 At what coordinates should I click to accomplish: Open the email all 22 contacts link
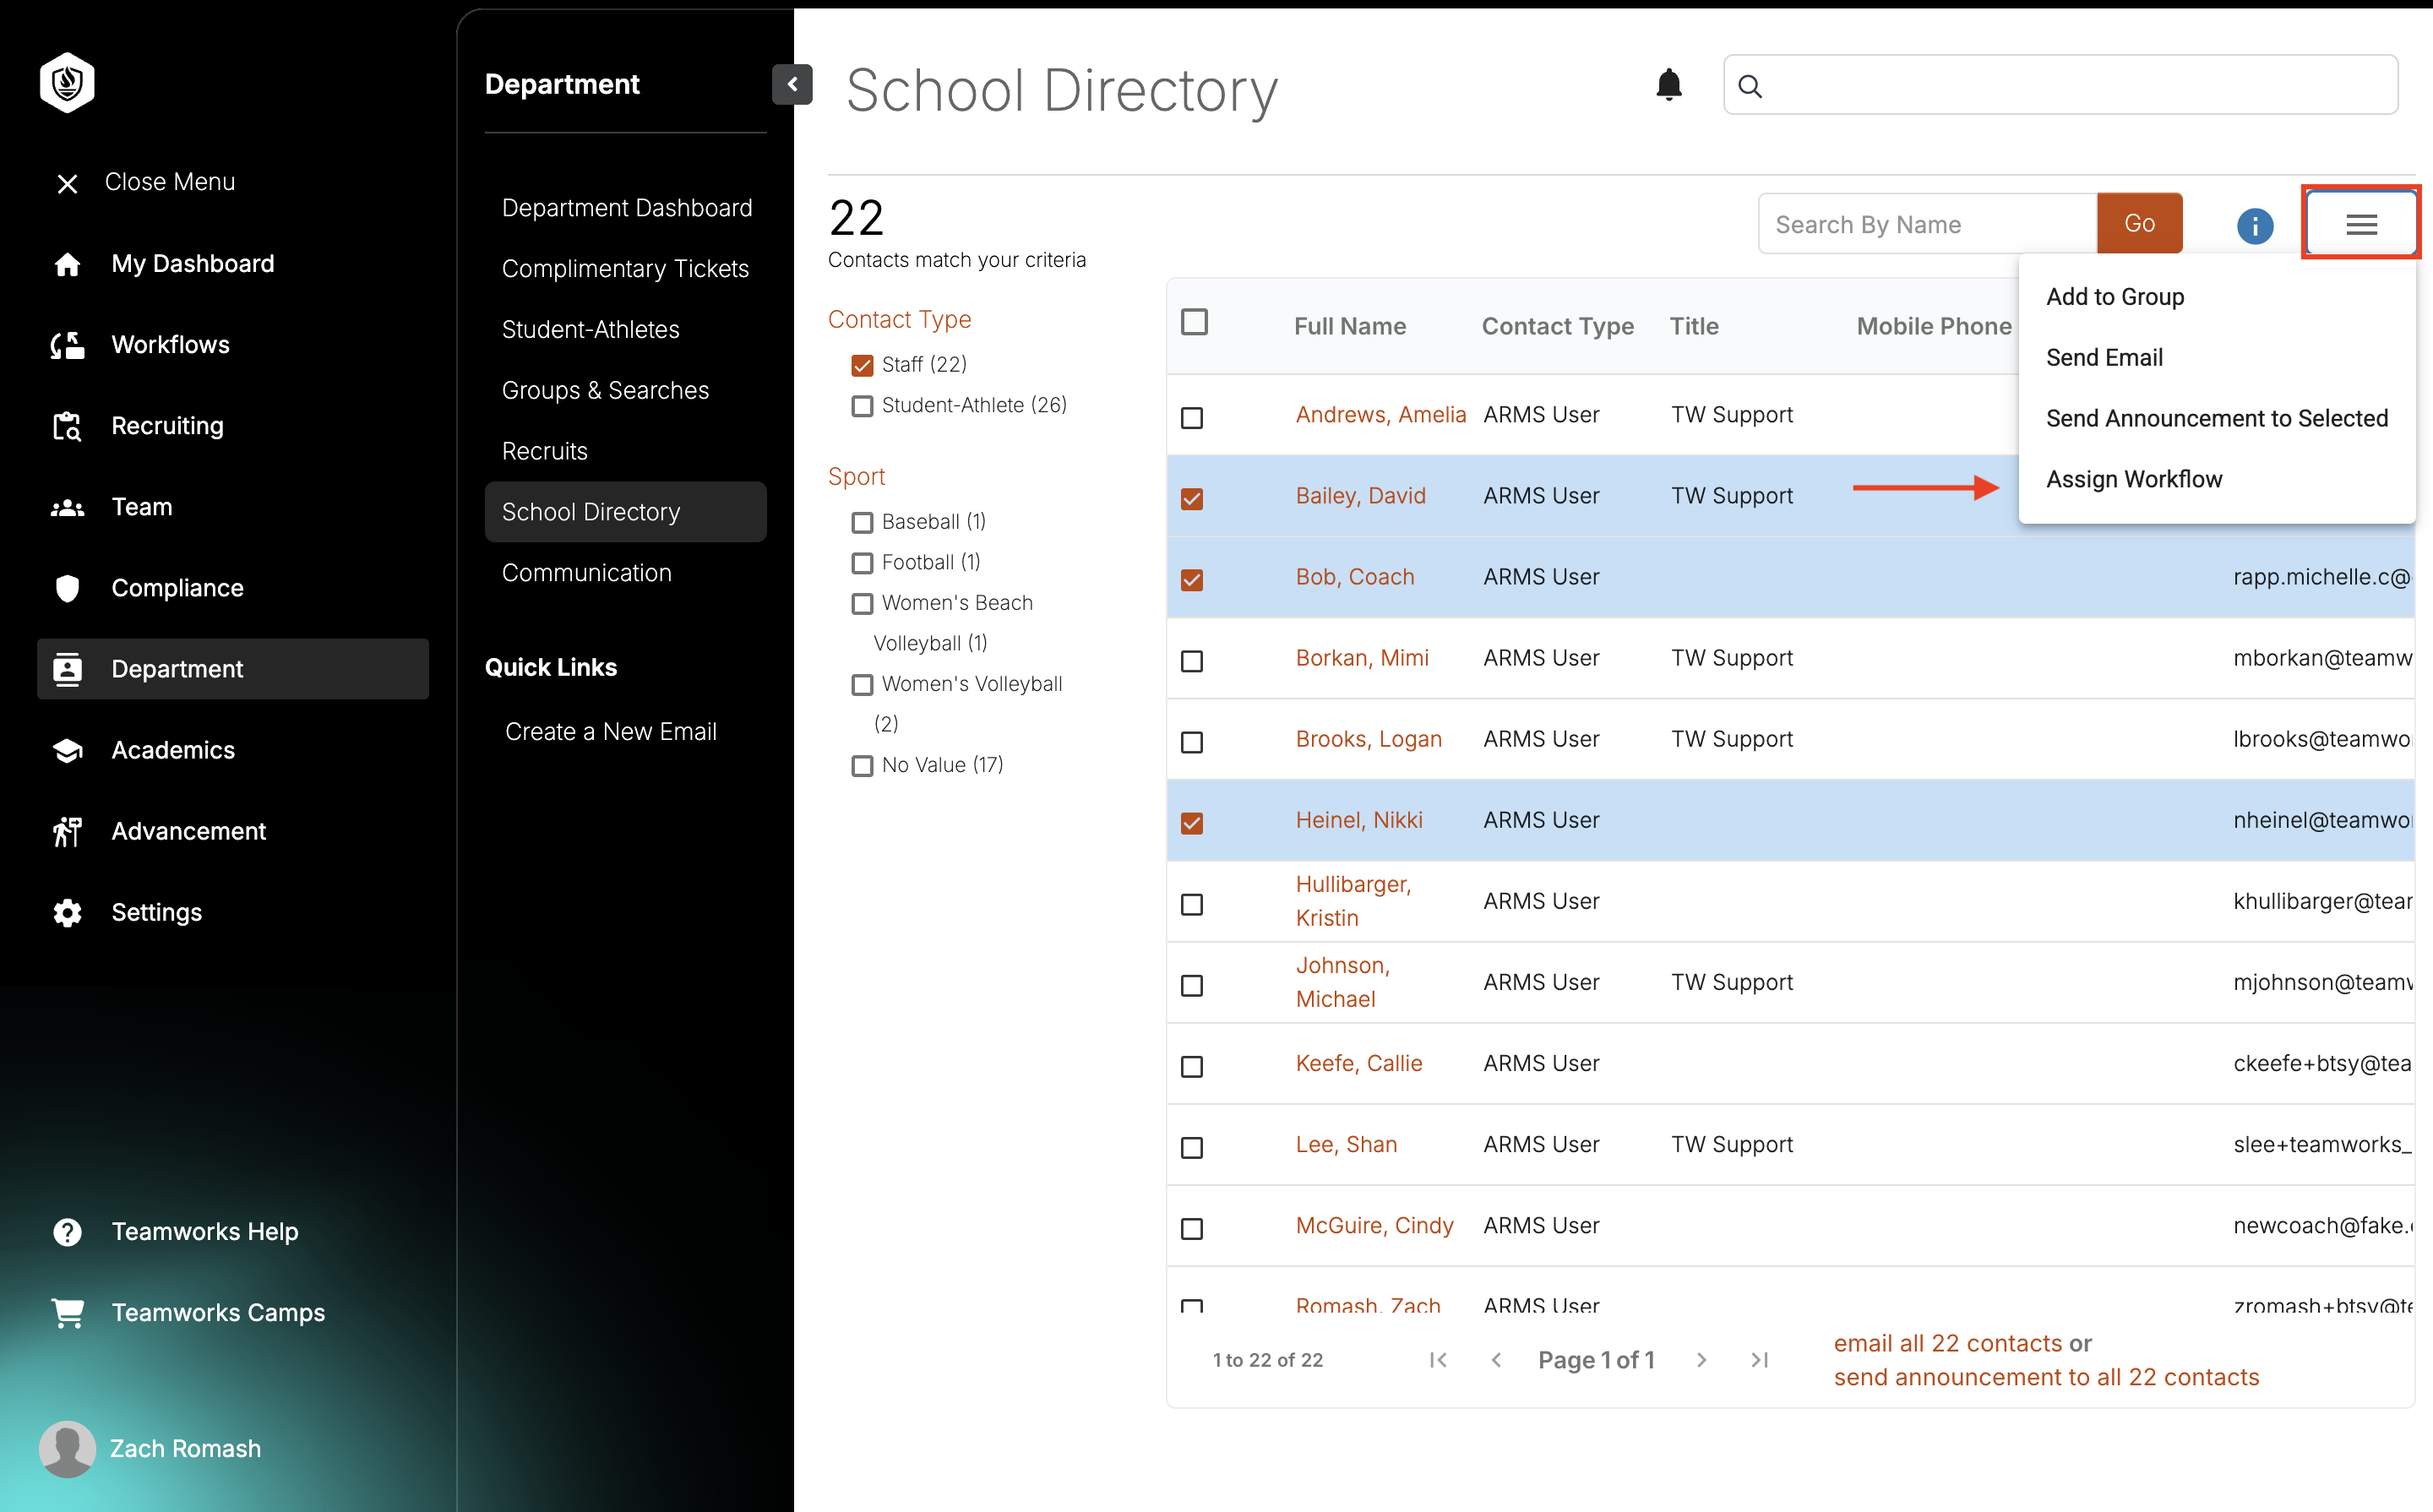(x=1947, y=1343)
